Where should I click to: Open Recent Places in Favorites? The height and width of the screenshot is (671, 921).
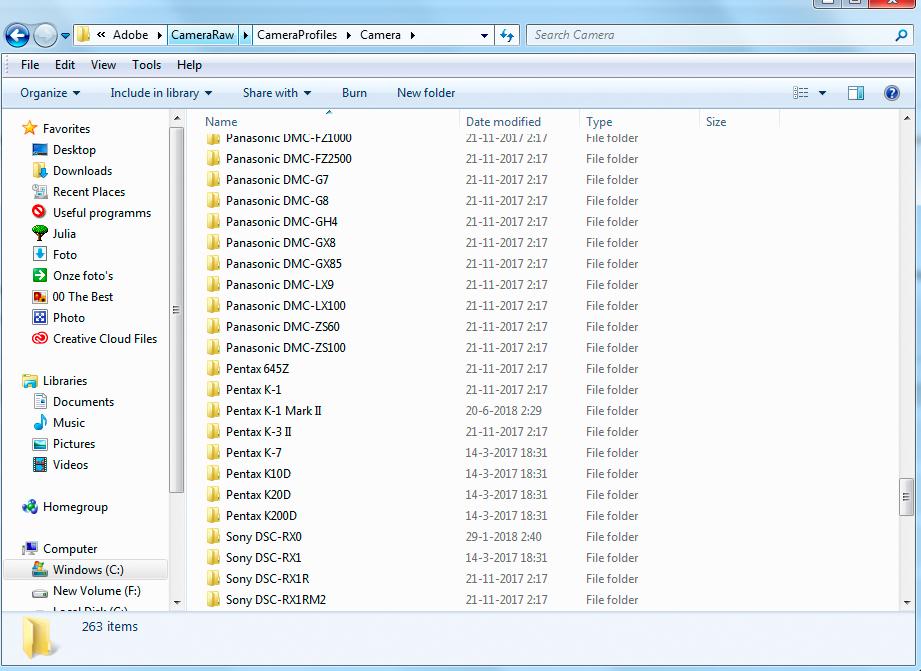(x=78, y=192)
